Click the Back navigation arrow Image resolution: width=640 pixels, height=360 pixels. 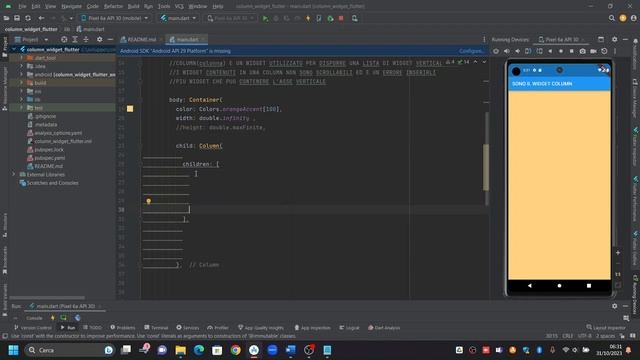coord(41,18)
